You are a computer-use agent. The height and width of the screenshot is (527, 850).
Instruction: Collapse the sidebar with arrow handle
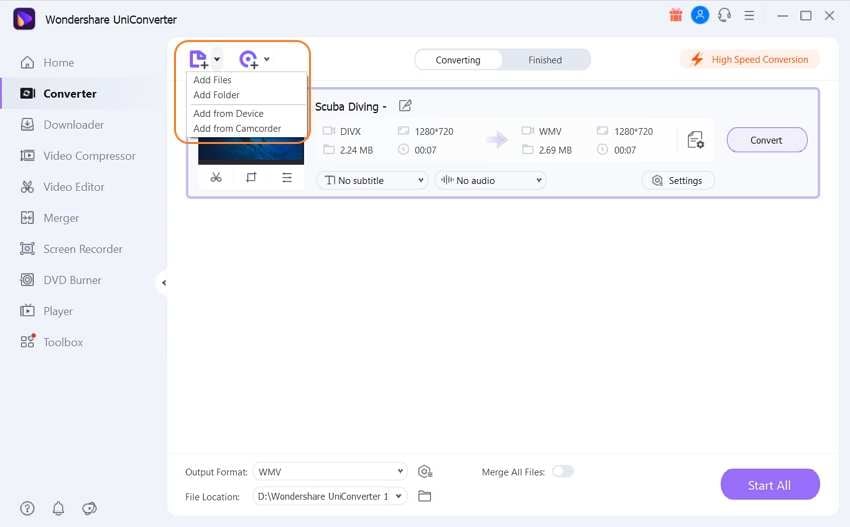(x=164, y=282)
